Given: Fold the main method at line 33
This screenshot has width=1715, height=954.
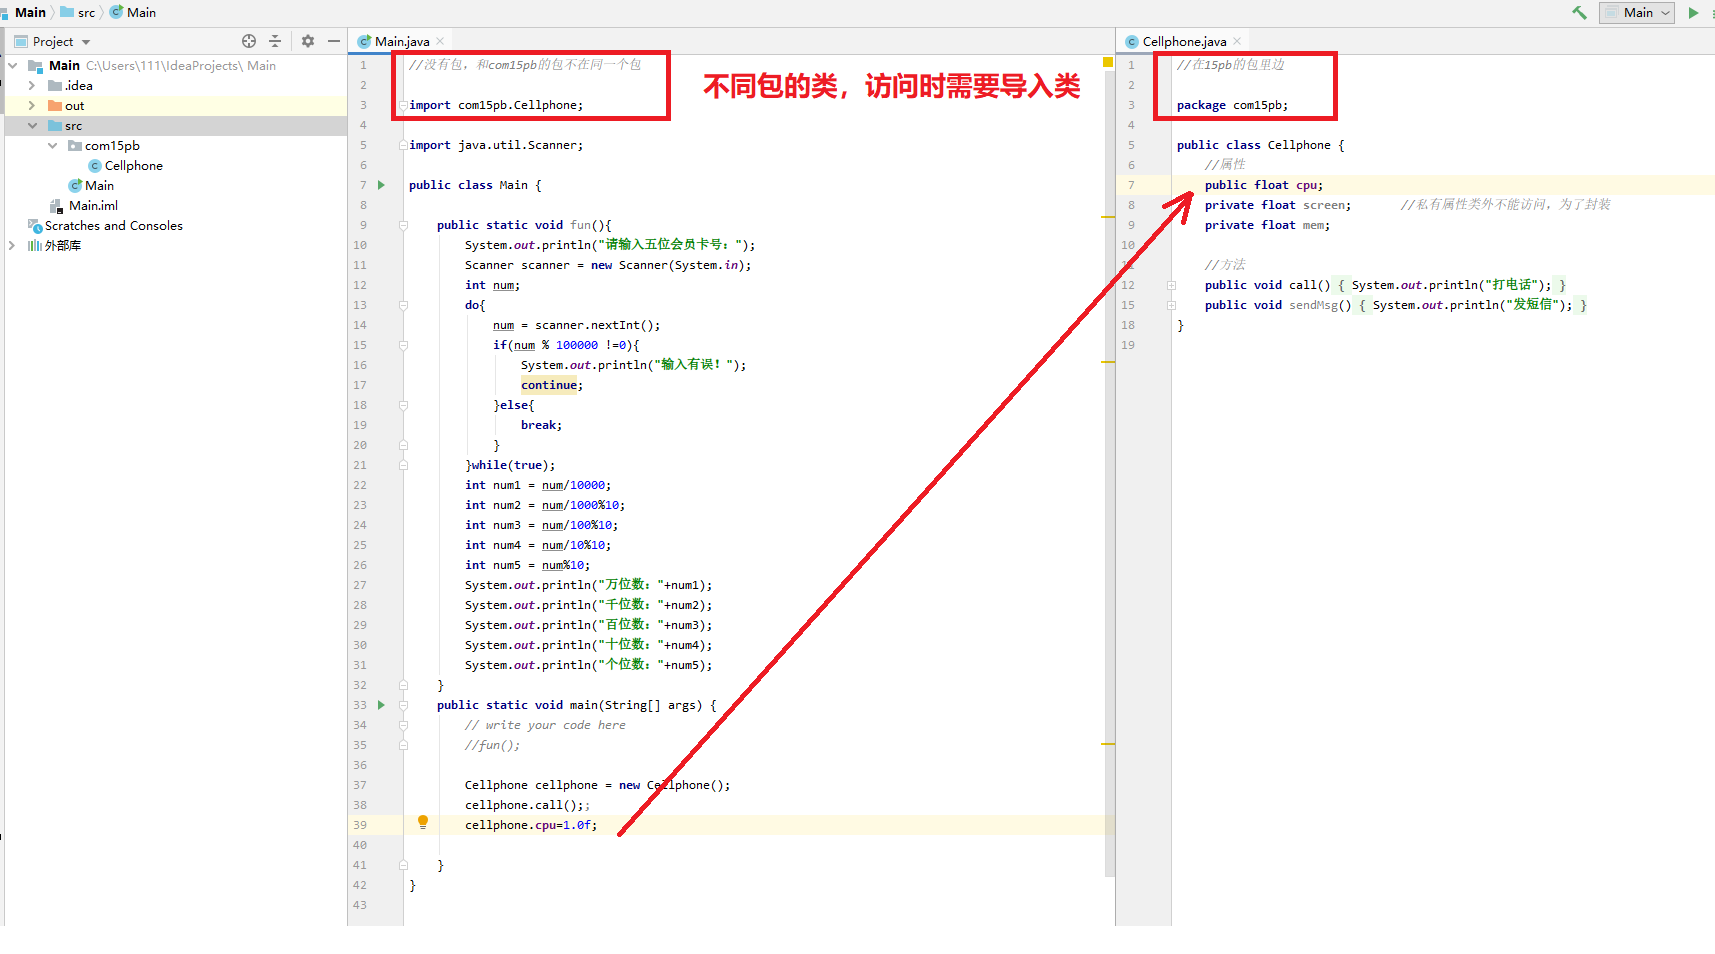Looking at the screenshot, I should click(x=403, y=705).
